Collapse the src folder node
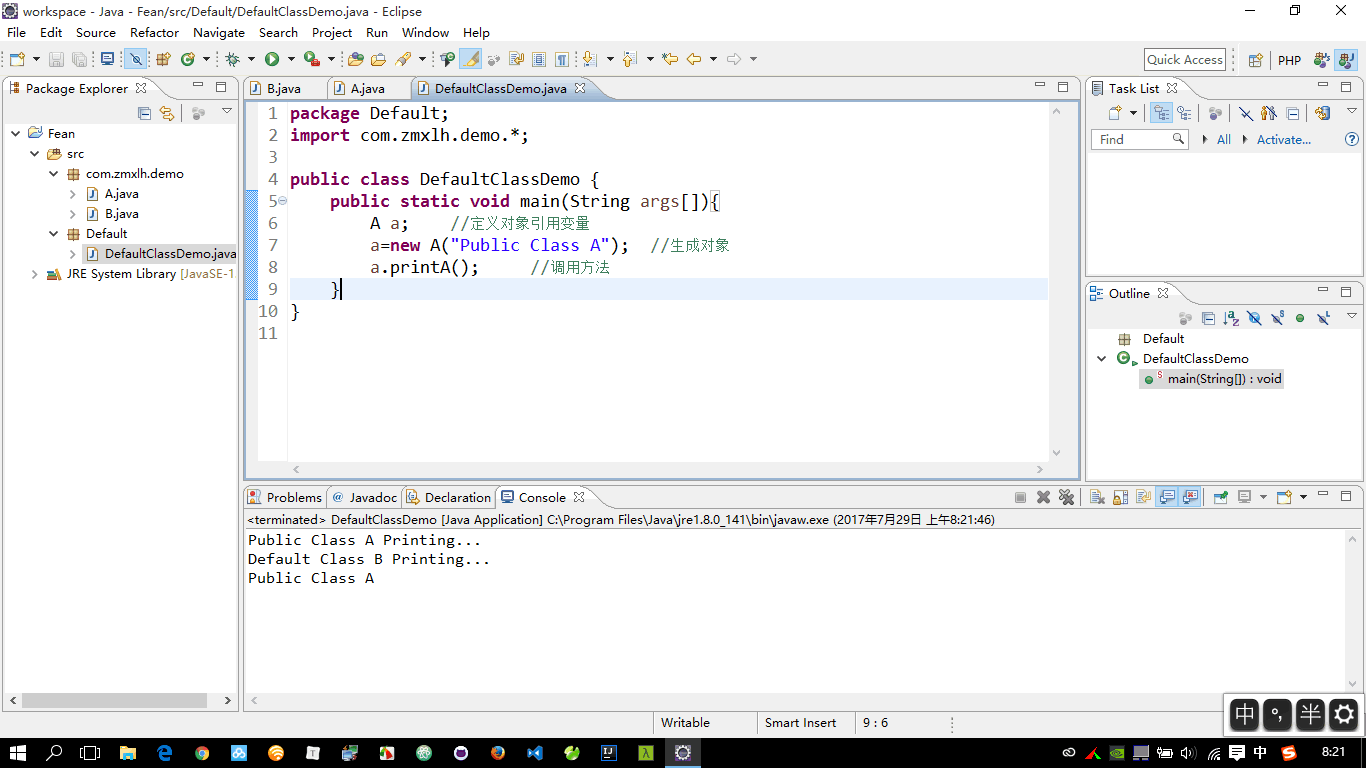 pos(35,154)
